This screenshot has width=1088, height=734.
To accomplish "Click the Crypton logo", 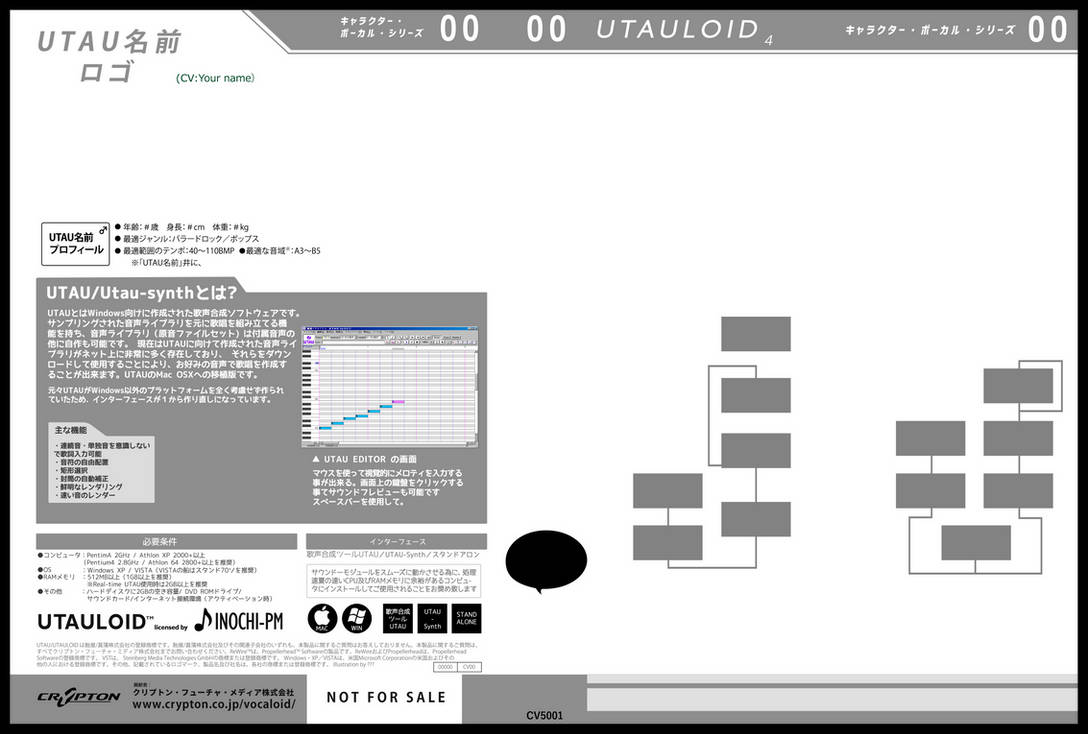I will pos(78,697).
